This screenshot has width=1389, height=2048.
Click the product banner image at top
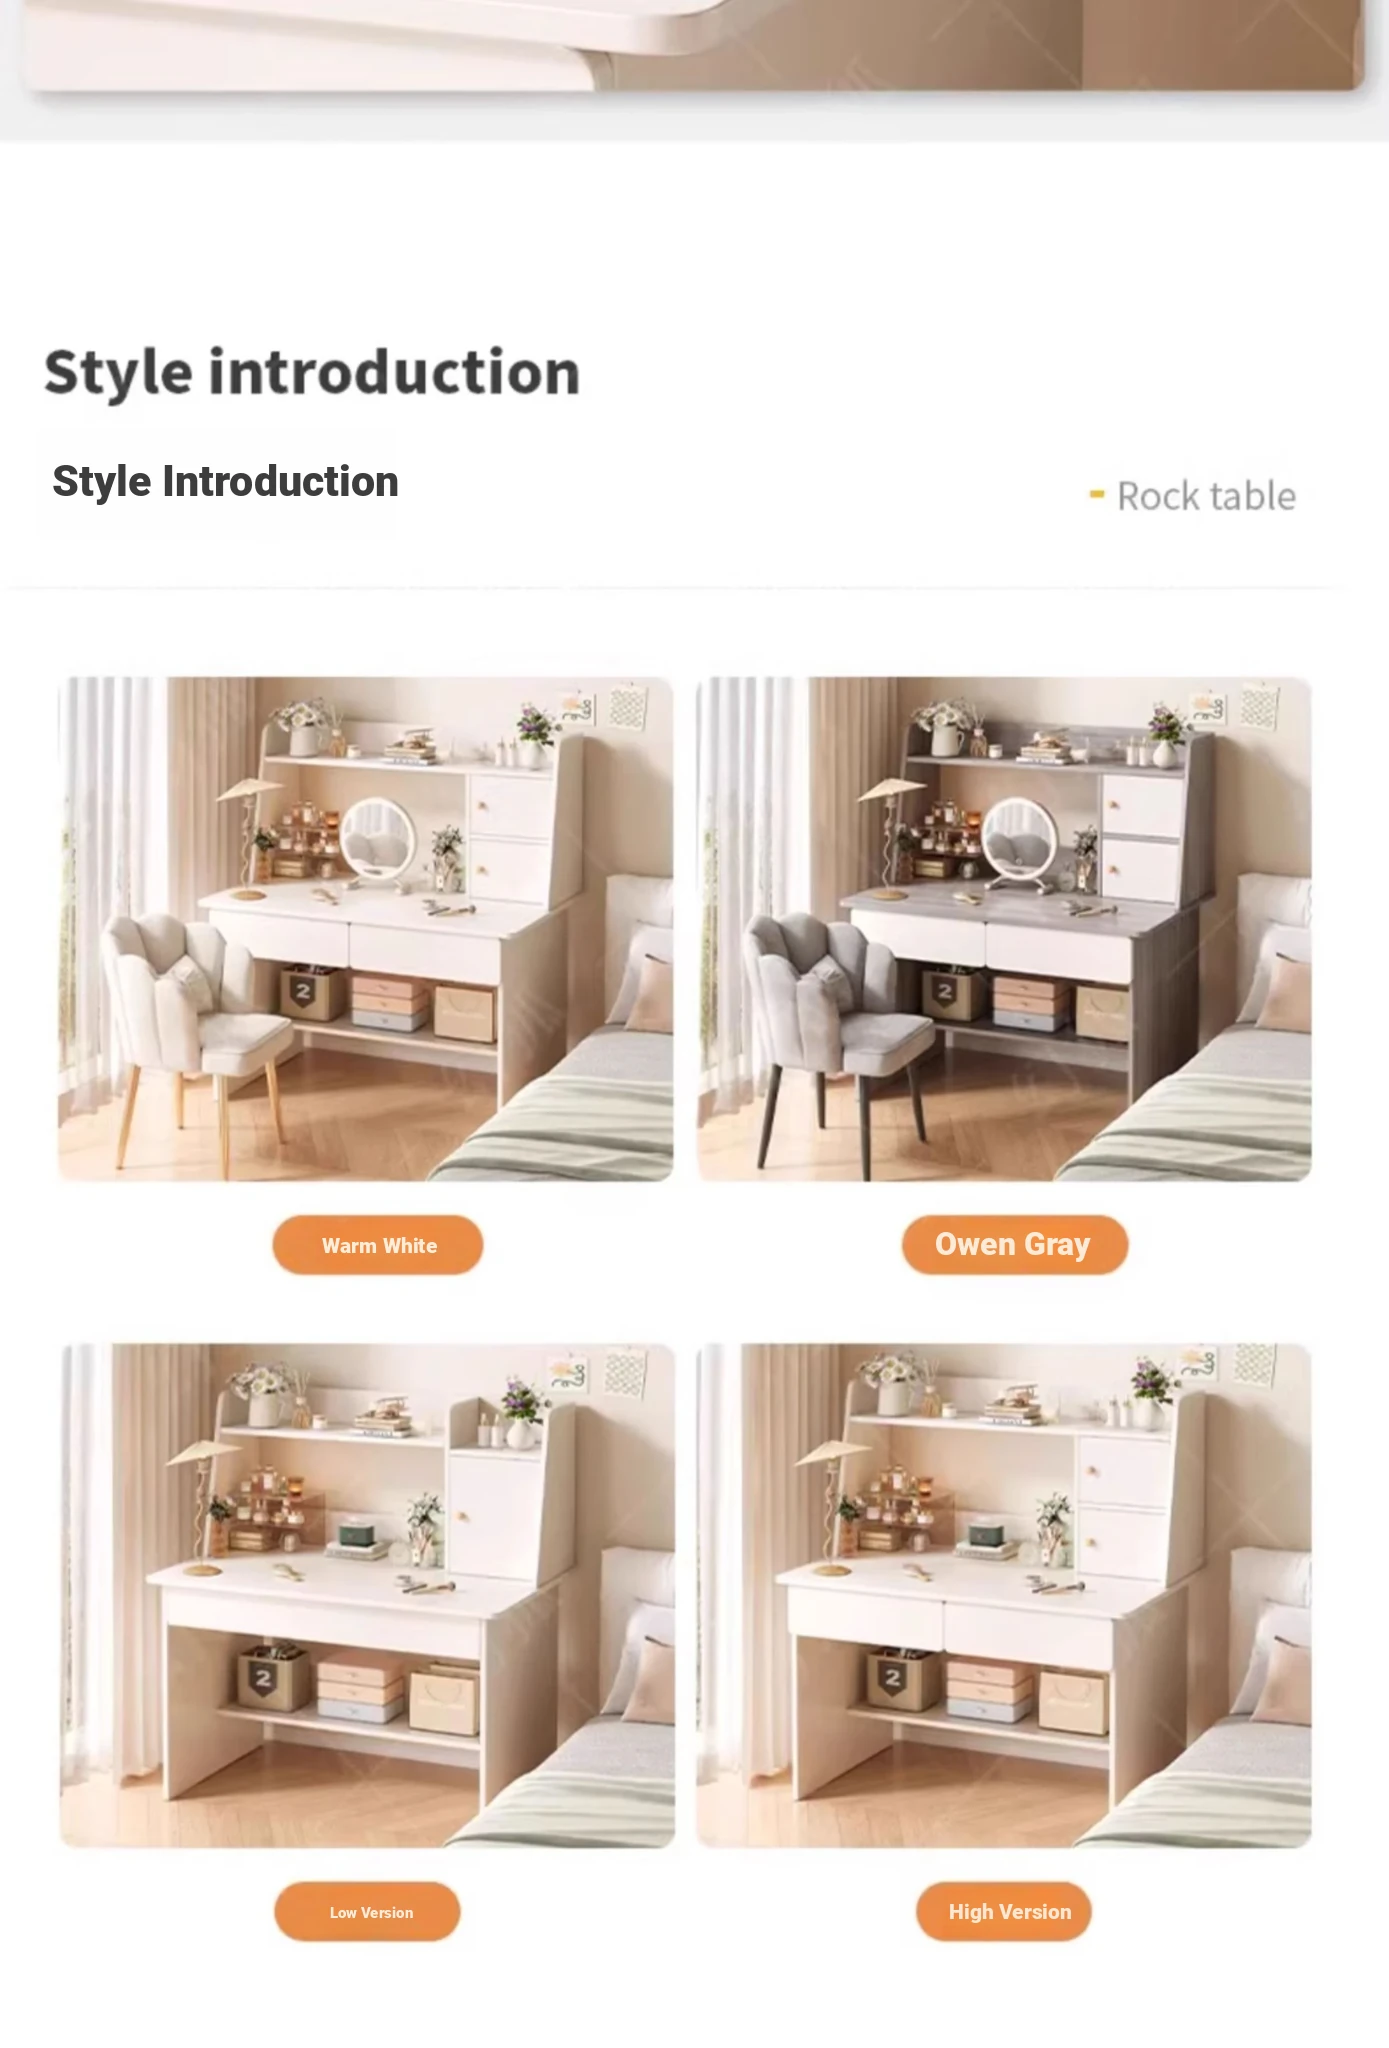point(694,46)
